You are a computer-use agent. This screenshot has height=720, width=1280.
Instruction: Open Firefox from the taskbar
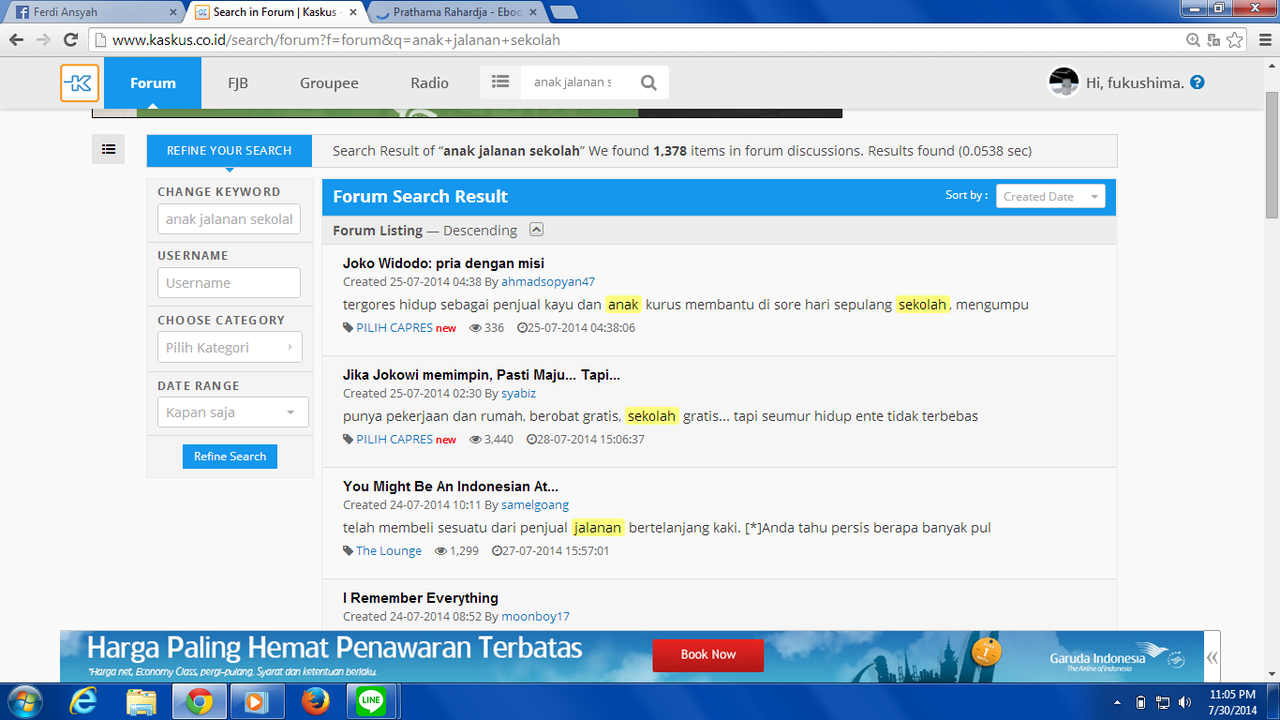coord(314,702)
